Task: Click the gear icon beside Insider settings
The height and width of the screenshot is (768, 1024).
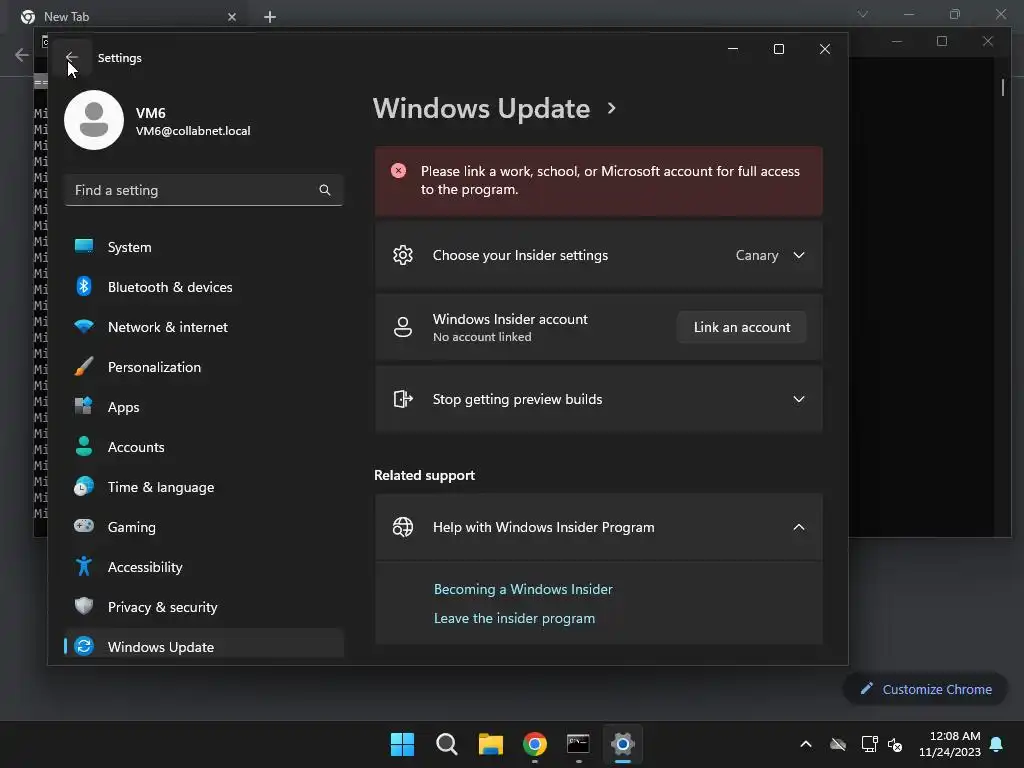Action: [403, 255]
